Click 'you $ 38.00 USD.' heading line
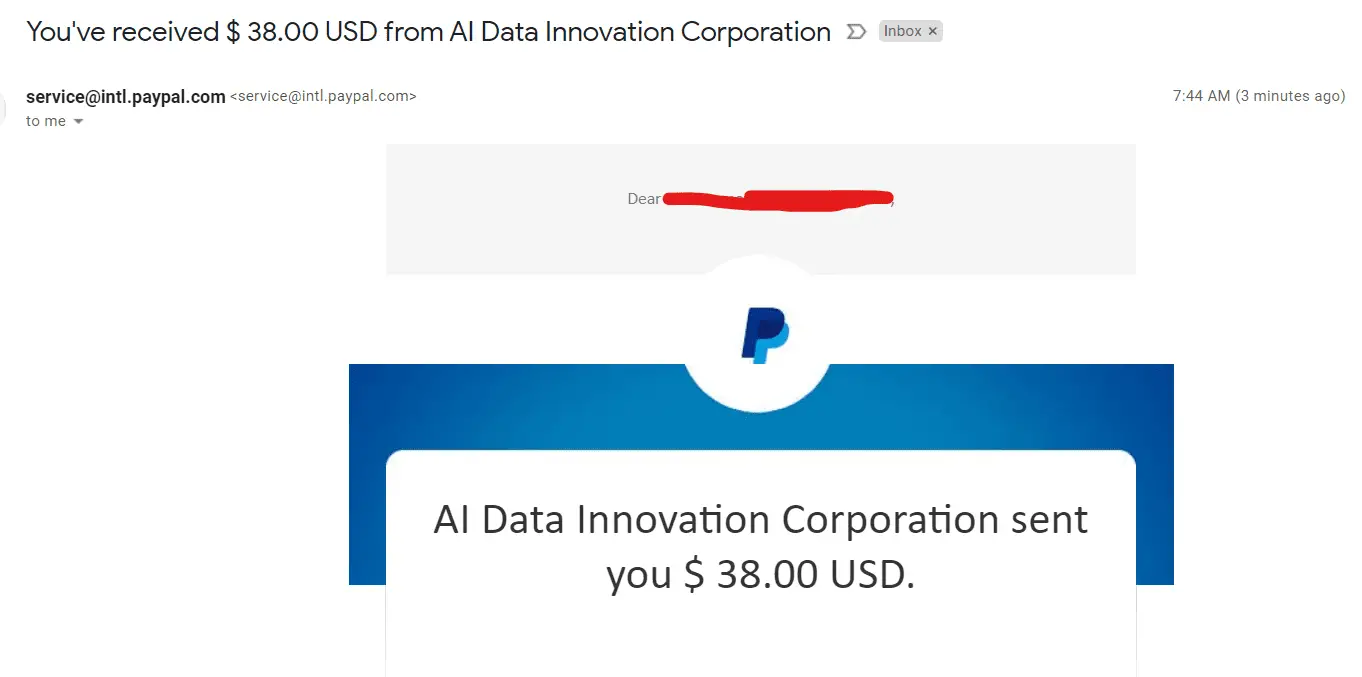 760,575
